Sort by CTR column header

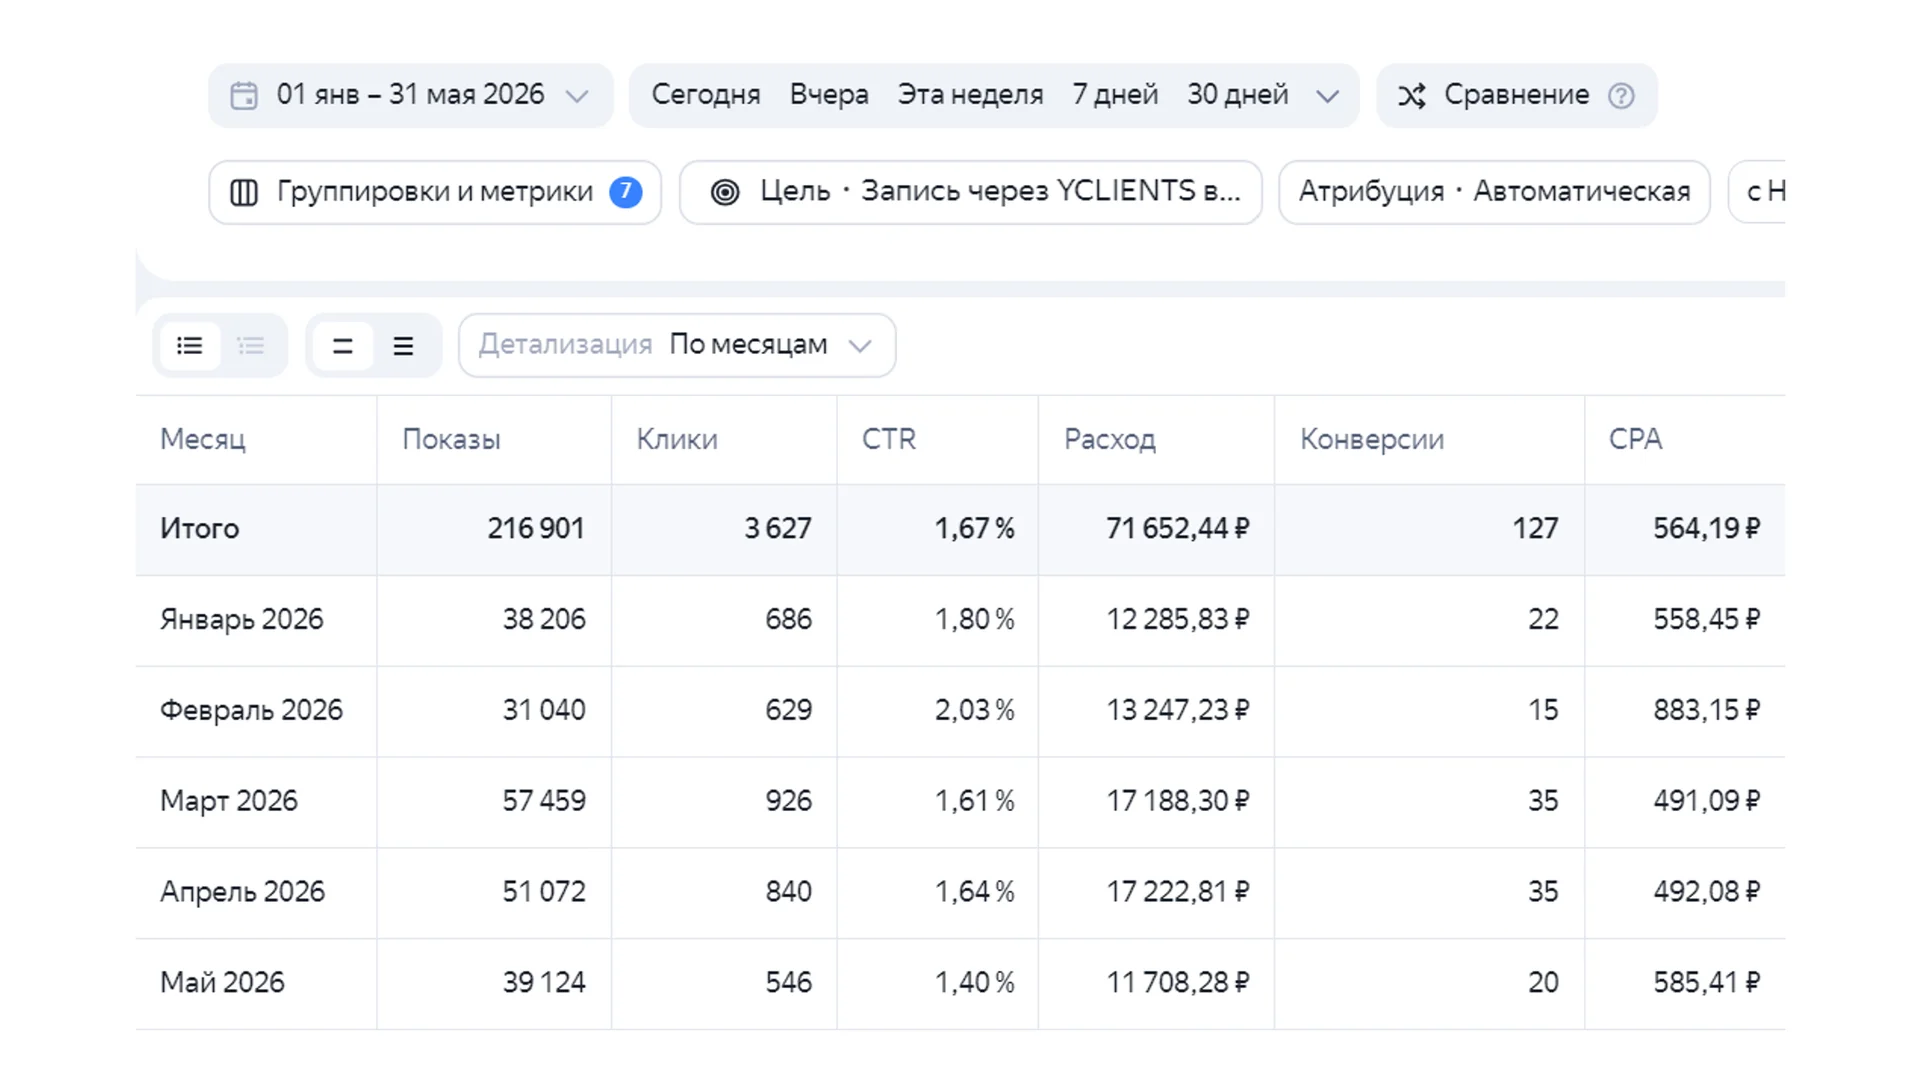[x=889, y=440]
